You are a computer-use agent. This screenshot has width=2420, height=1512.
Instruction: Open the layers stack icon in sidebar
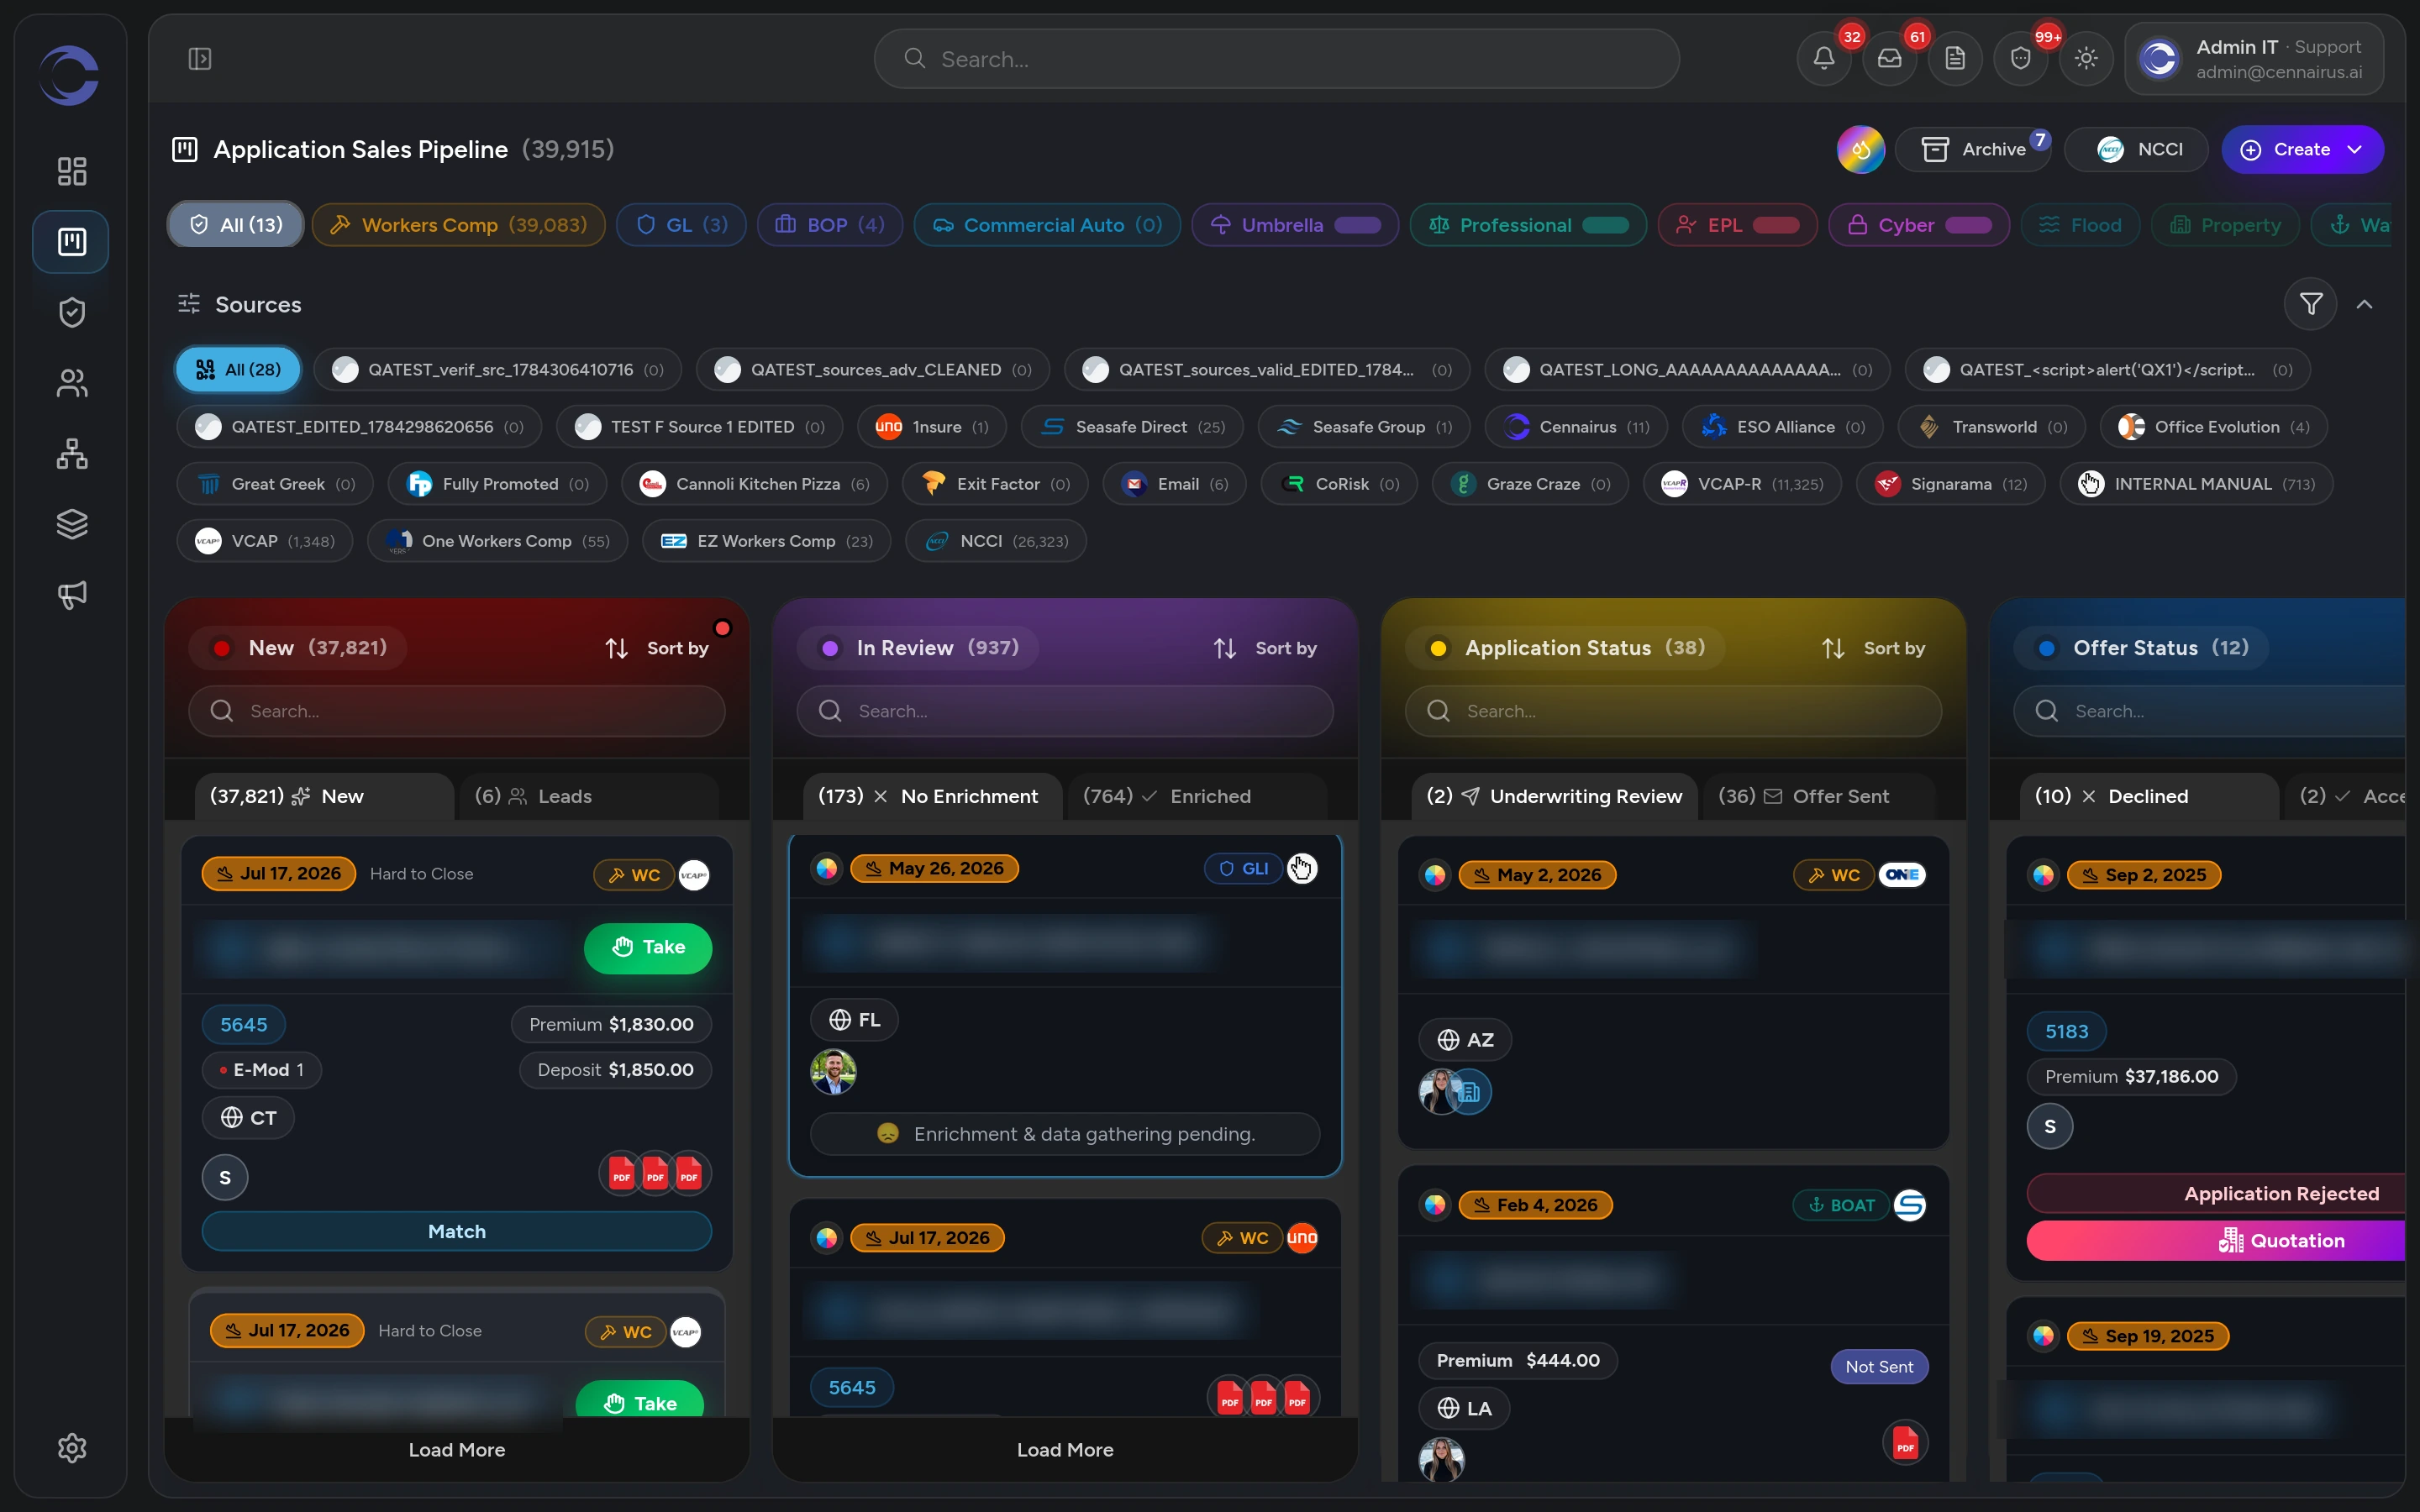click(x=71, y=524)
